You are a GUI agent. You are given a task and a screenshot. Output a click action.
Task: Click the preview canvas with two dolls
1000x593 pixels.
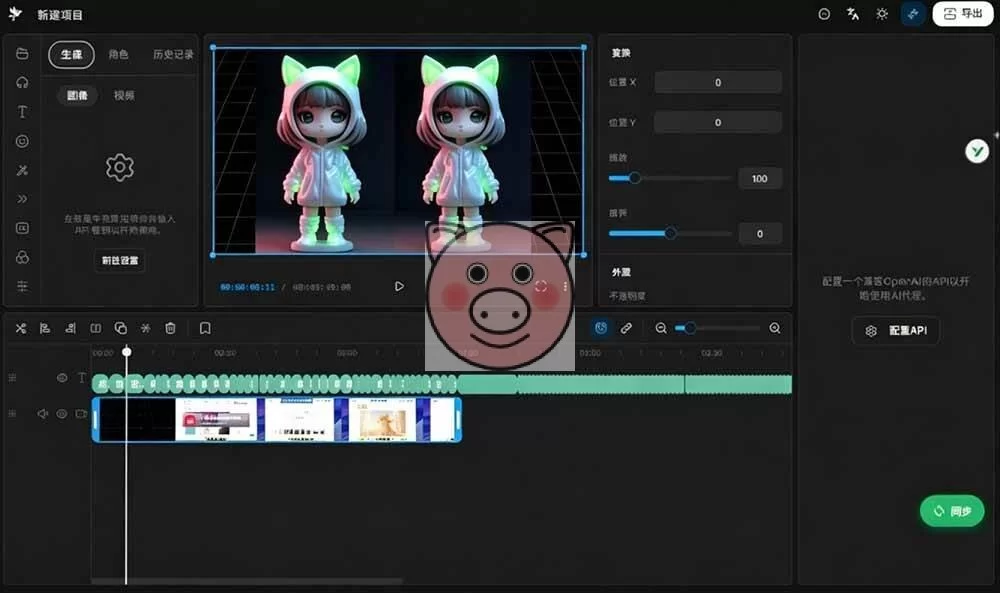399,151
